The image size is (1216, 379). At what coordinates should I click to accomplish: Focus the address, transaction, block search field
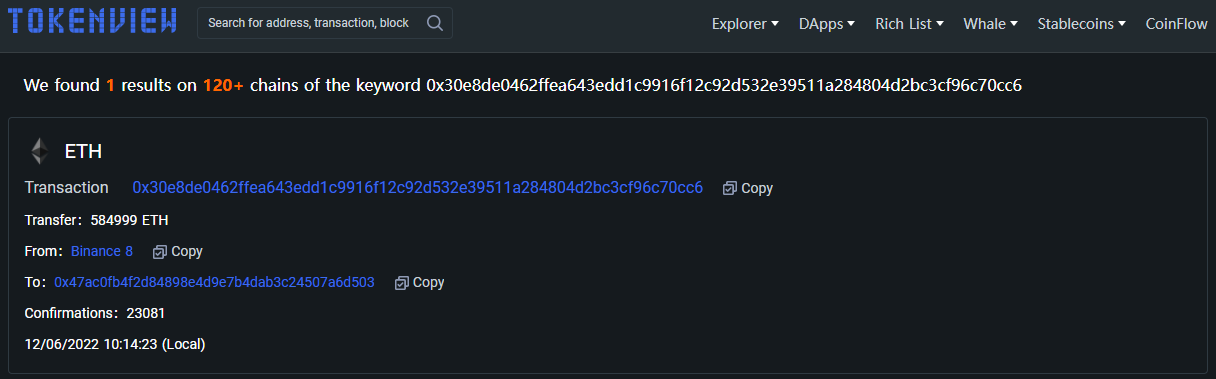tap(310, 23)
